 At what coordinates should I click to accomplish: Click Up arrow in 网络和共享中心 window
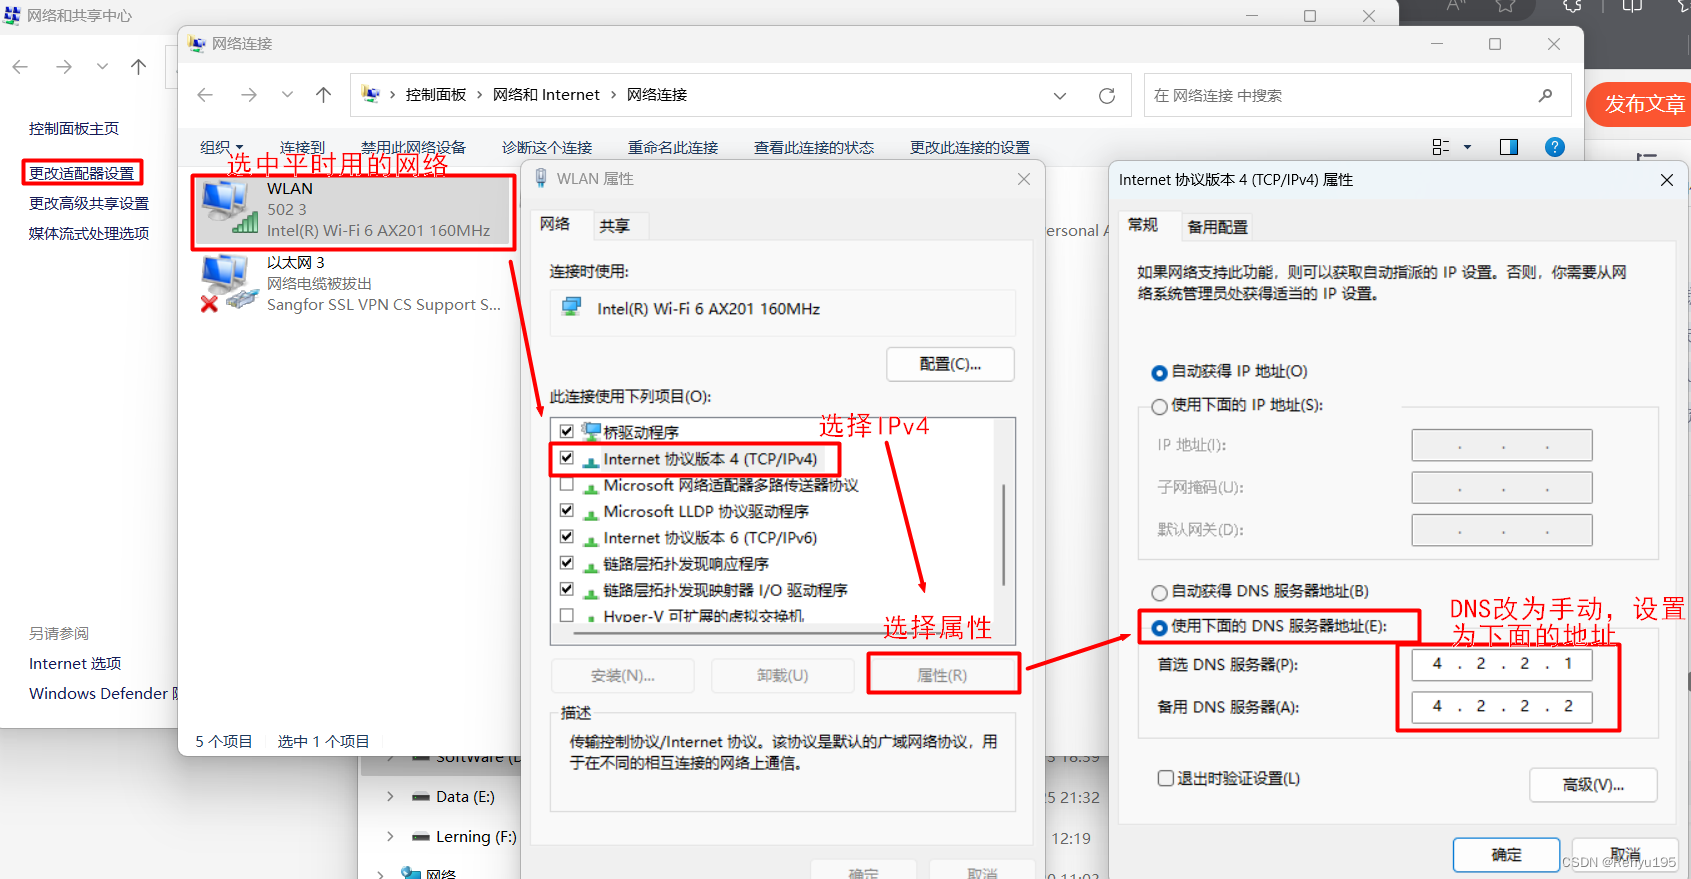[x=138, y=67]
